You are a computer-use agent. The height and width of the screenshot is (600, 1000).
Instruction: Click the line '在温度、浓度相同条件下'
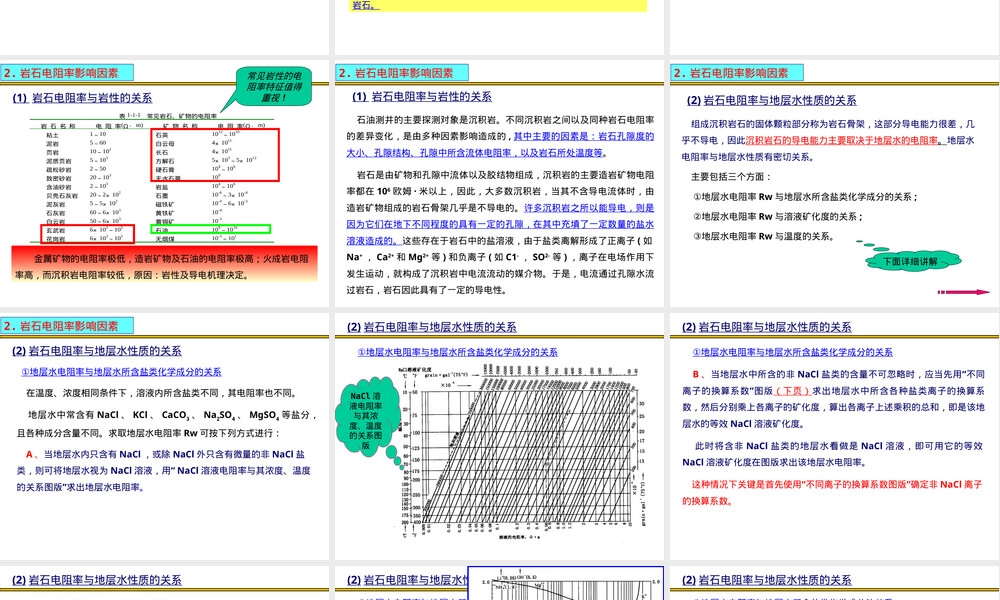point(161,393)
